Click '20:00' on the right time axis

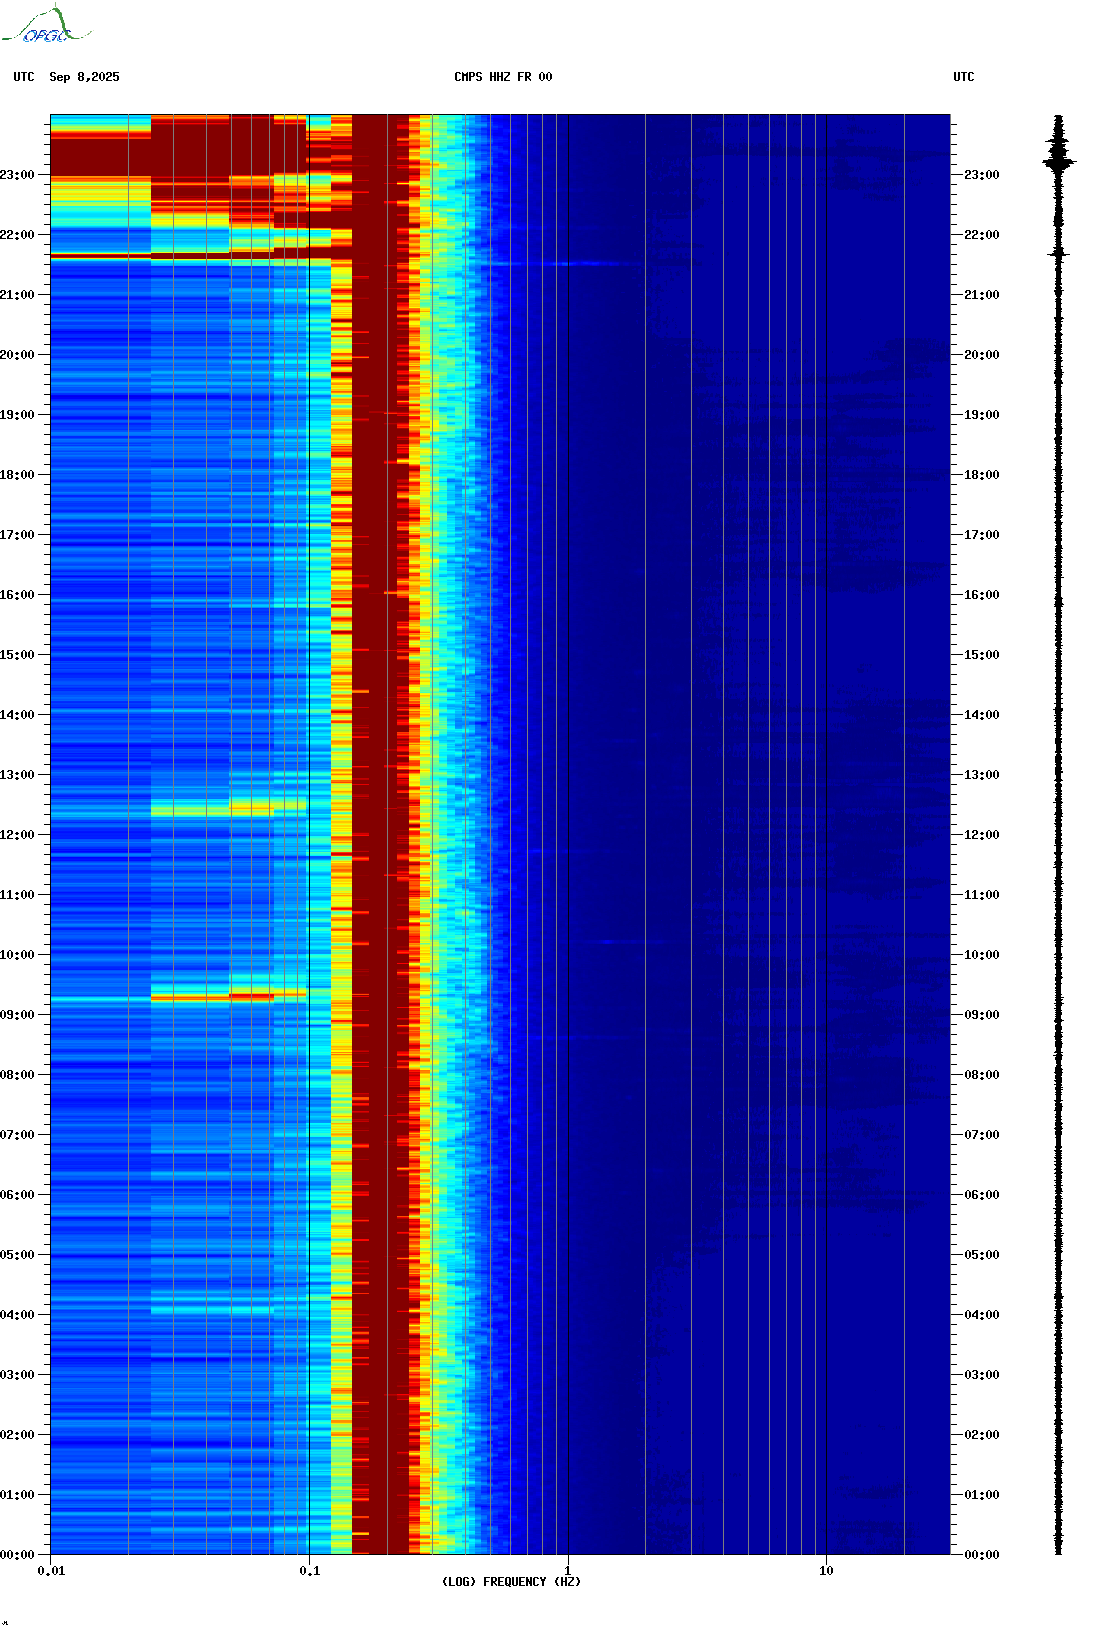click(x=981, y=355)
